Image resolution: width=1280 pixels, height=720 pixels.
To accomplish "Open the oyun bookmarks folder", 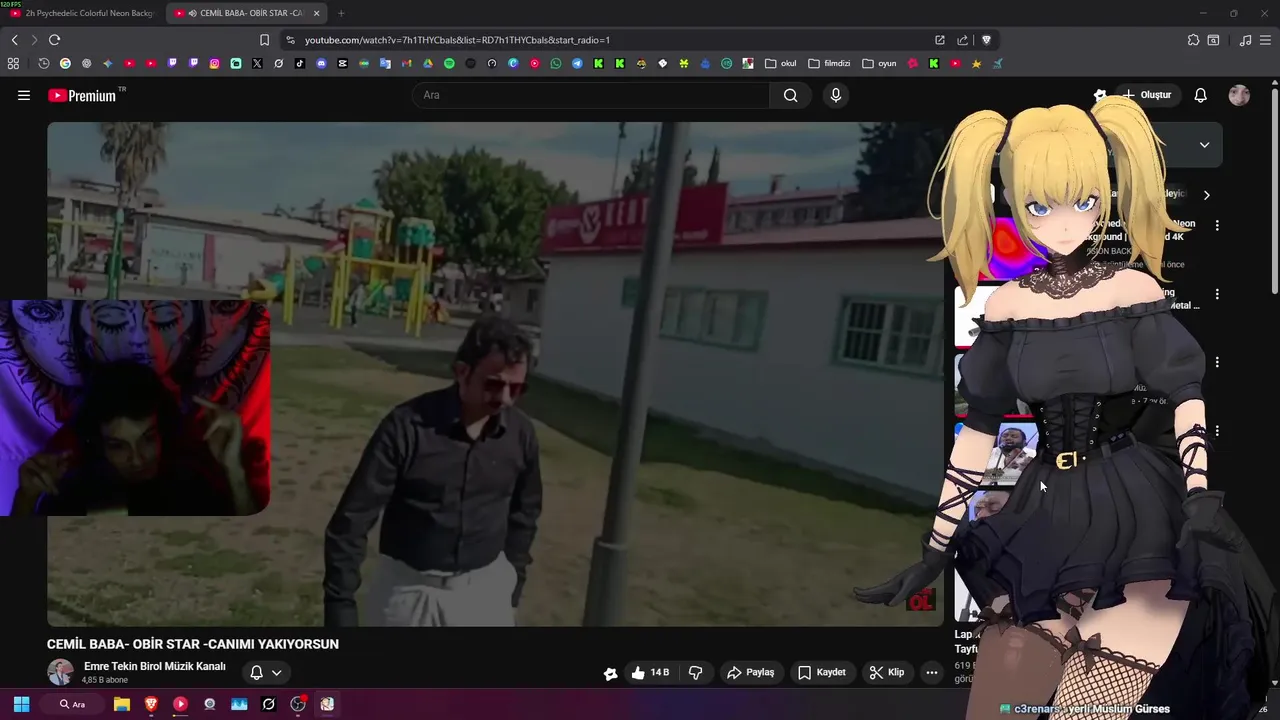I will coord(879,63).
